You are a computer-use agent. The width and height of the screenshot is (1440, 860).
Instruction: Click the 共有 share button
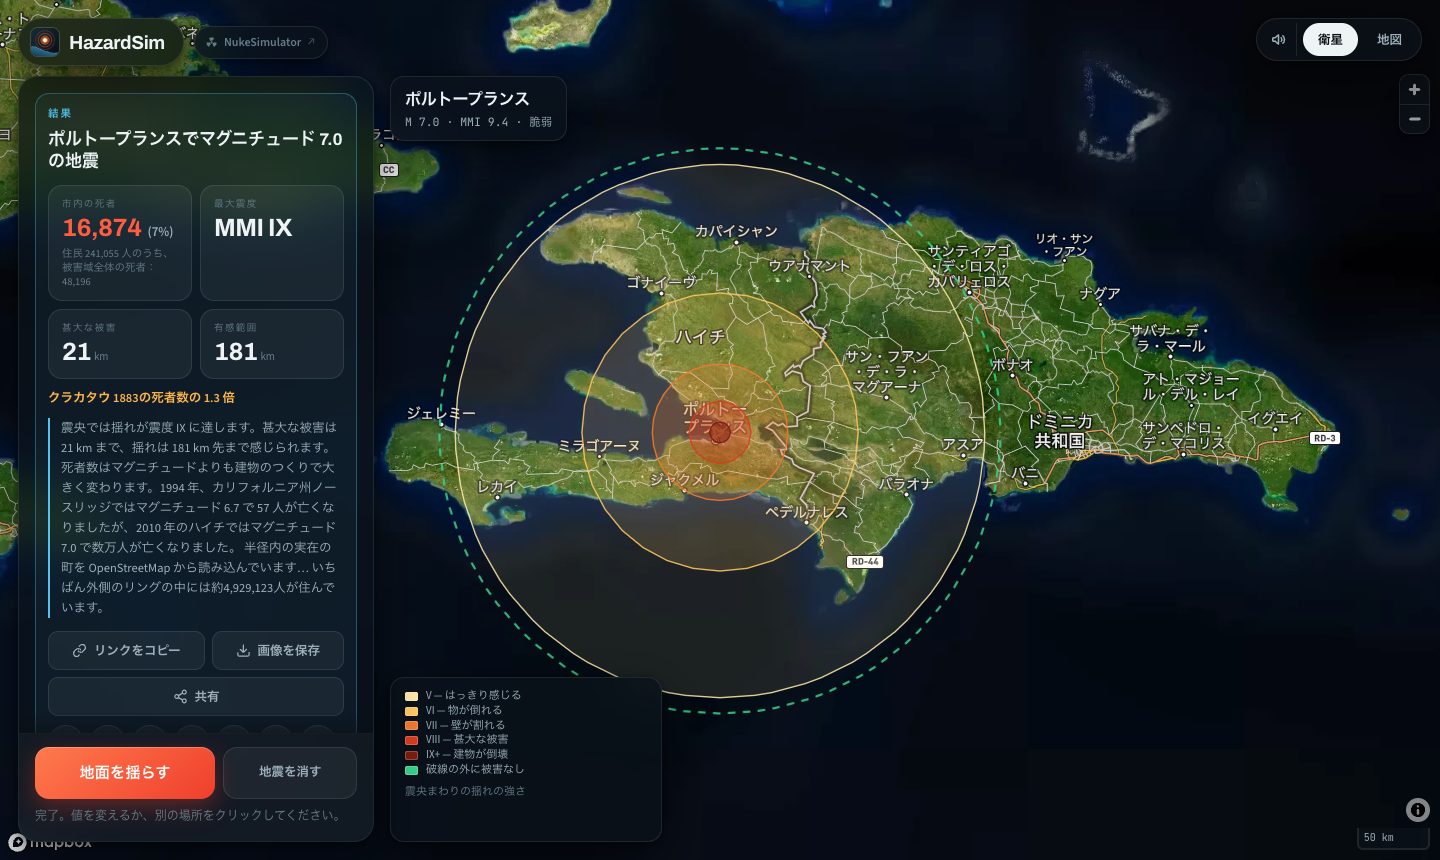[x=196, y=696]
